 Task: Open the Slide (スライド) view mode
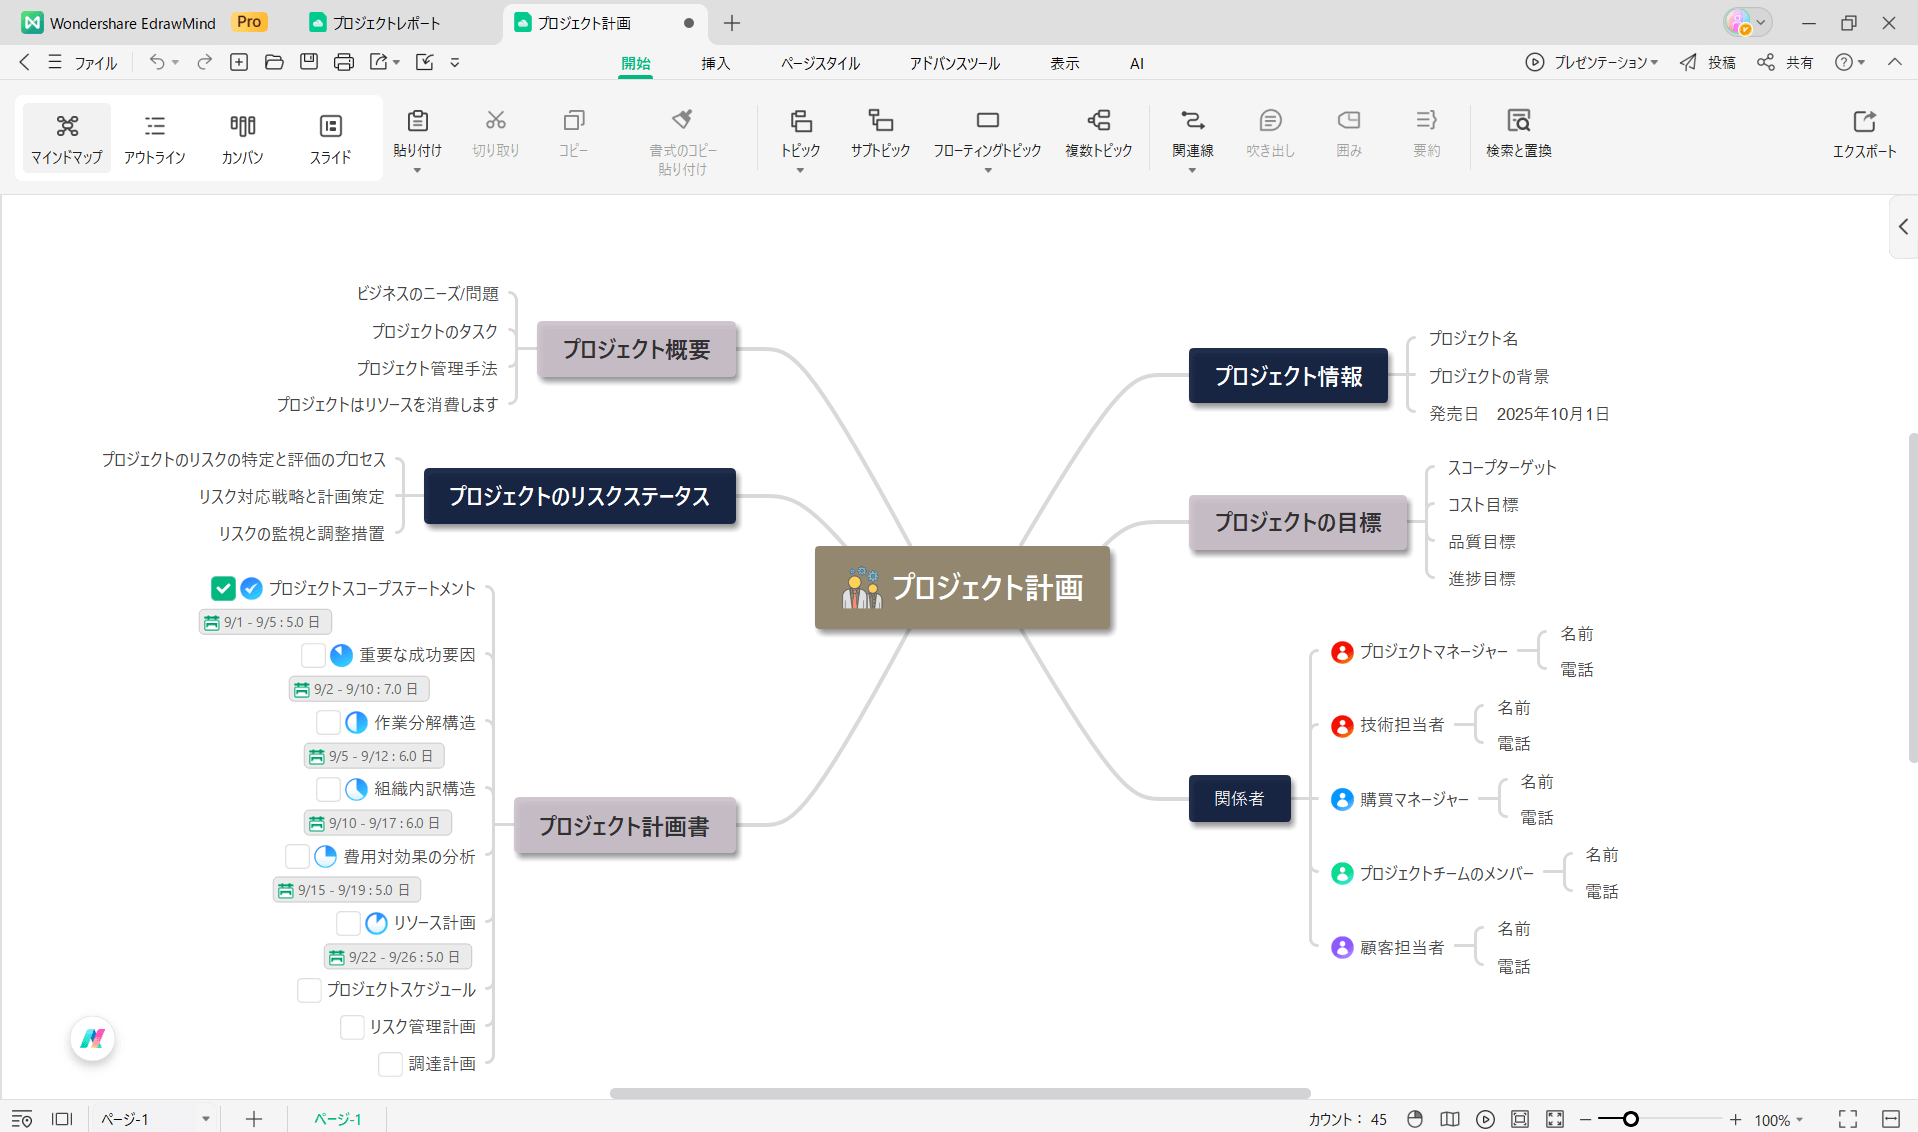[330, 138]
